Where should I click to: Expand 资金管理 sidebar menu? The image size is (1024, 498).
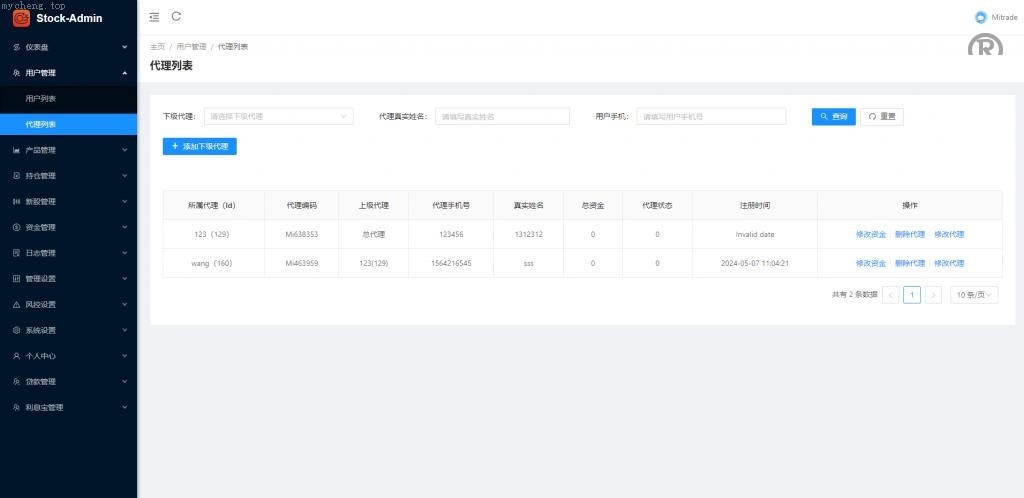(x=68, y=227)
